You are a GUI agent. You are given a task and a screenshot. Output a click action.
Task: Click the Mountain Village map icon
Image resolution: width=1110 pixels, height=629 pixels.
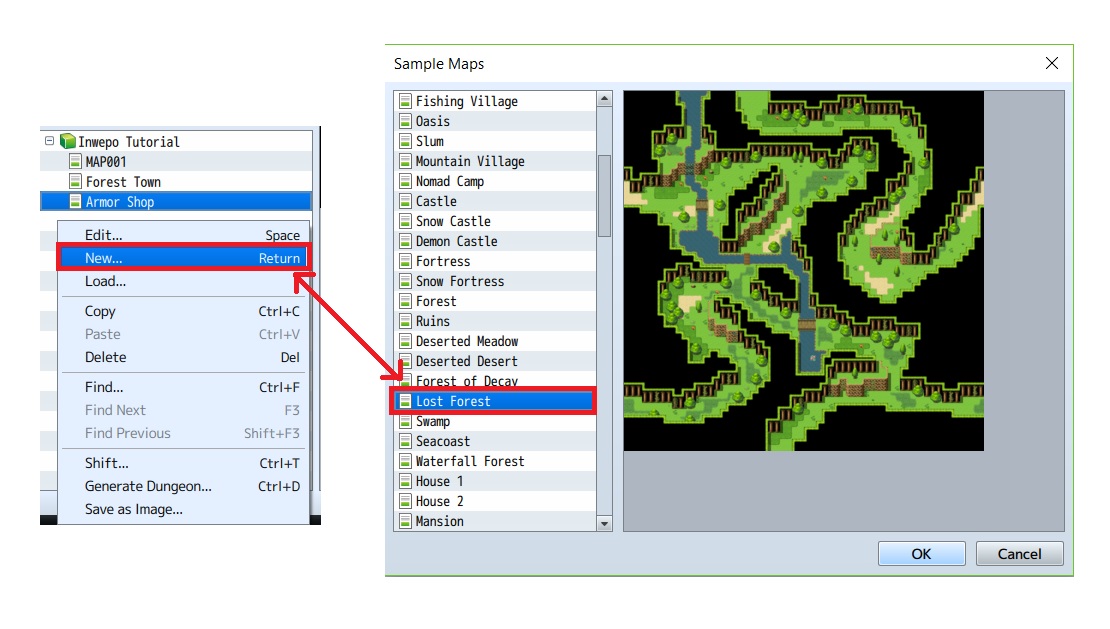pyautogui.click(x=405, y=161)
